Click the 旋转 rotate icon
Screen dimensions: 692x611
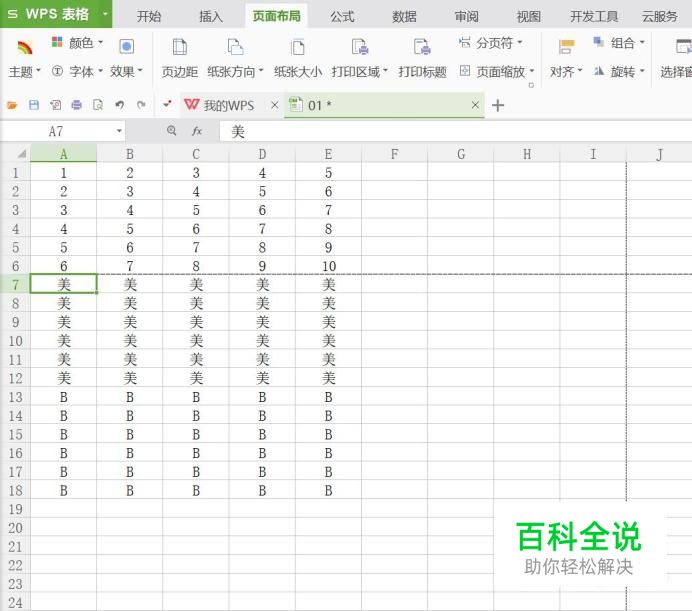(598, 71)
